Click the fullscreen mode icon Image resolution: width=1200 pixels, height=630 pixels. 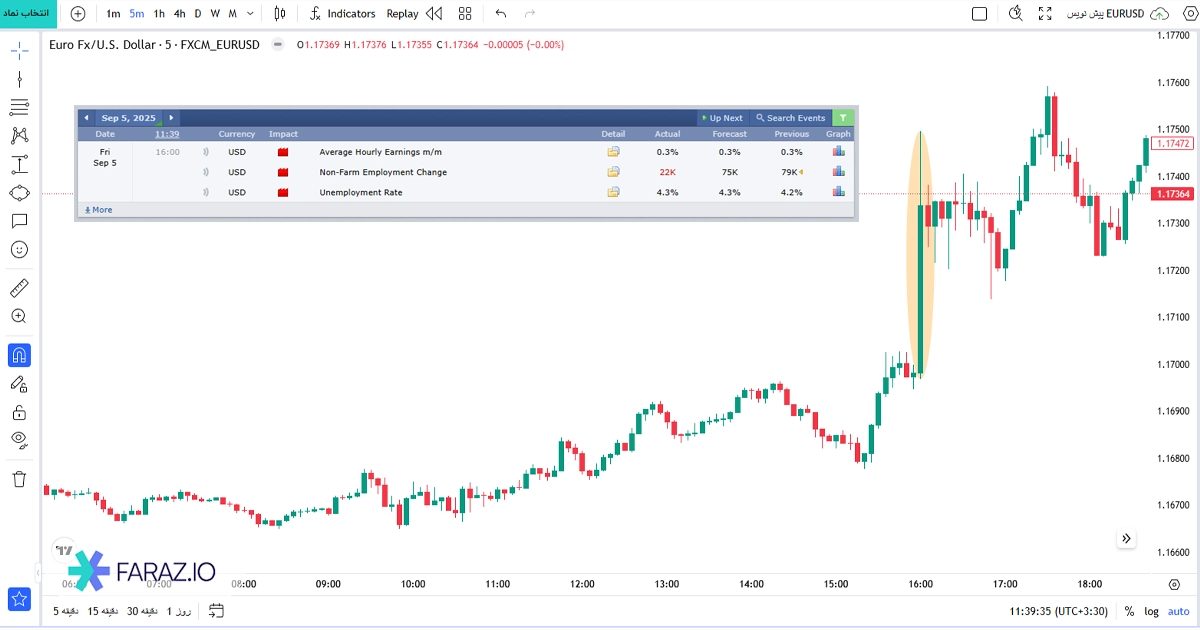pos(1045,14)
